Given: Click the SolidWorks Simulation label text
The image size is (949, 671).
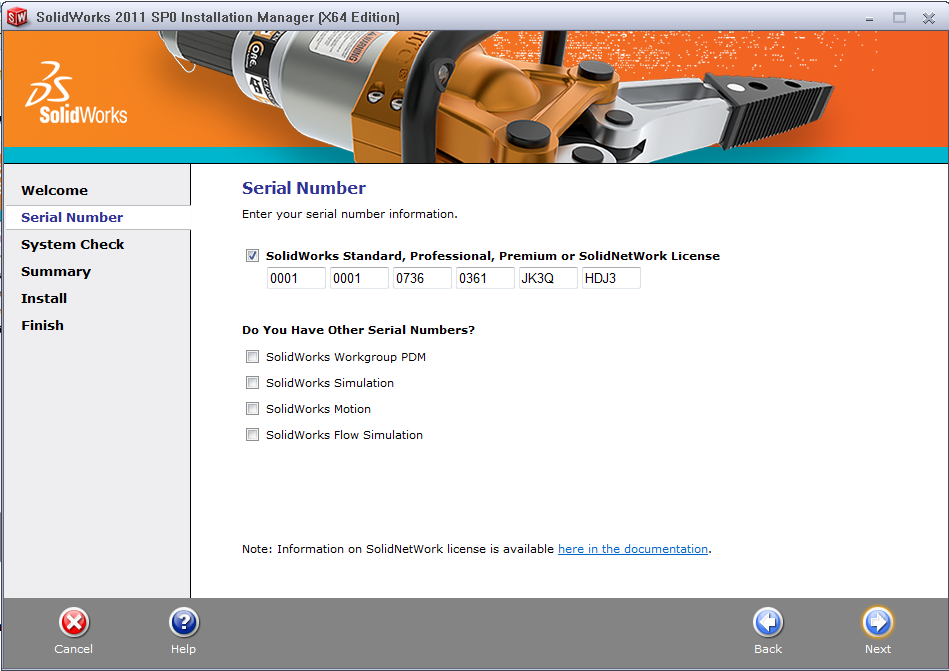Looking at the screenshot, I should (330, 383).
